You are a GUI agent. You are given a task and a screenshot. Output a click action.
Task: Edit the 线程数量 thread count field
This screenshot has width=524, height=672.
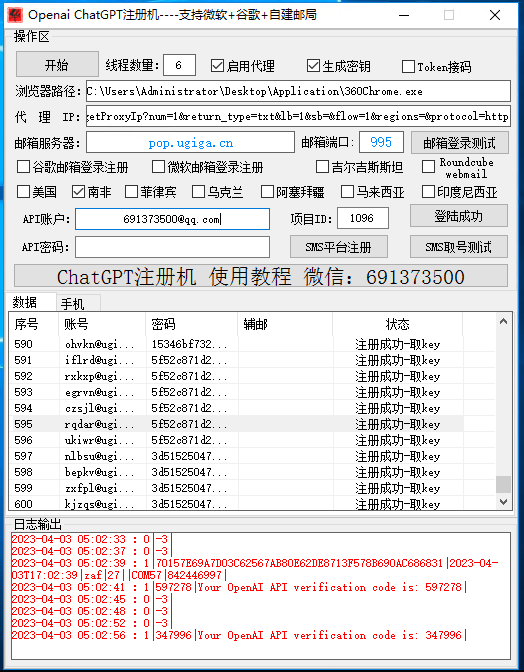(179, 65)
